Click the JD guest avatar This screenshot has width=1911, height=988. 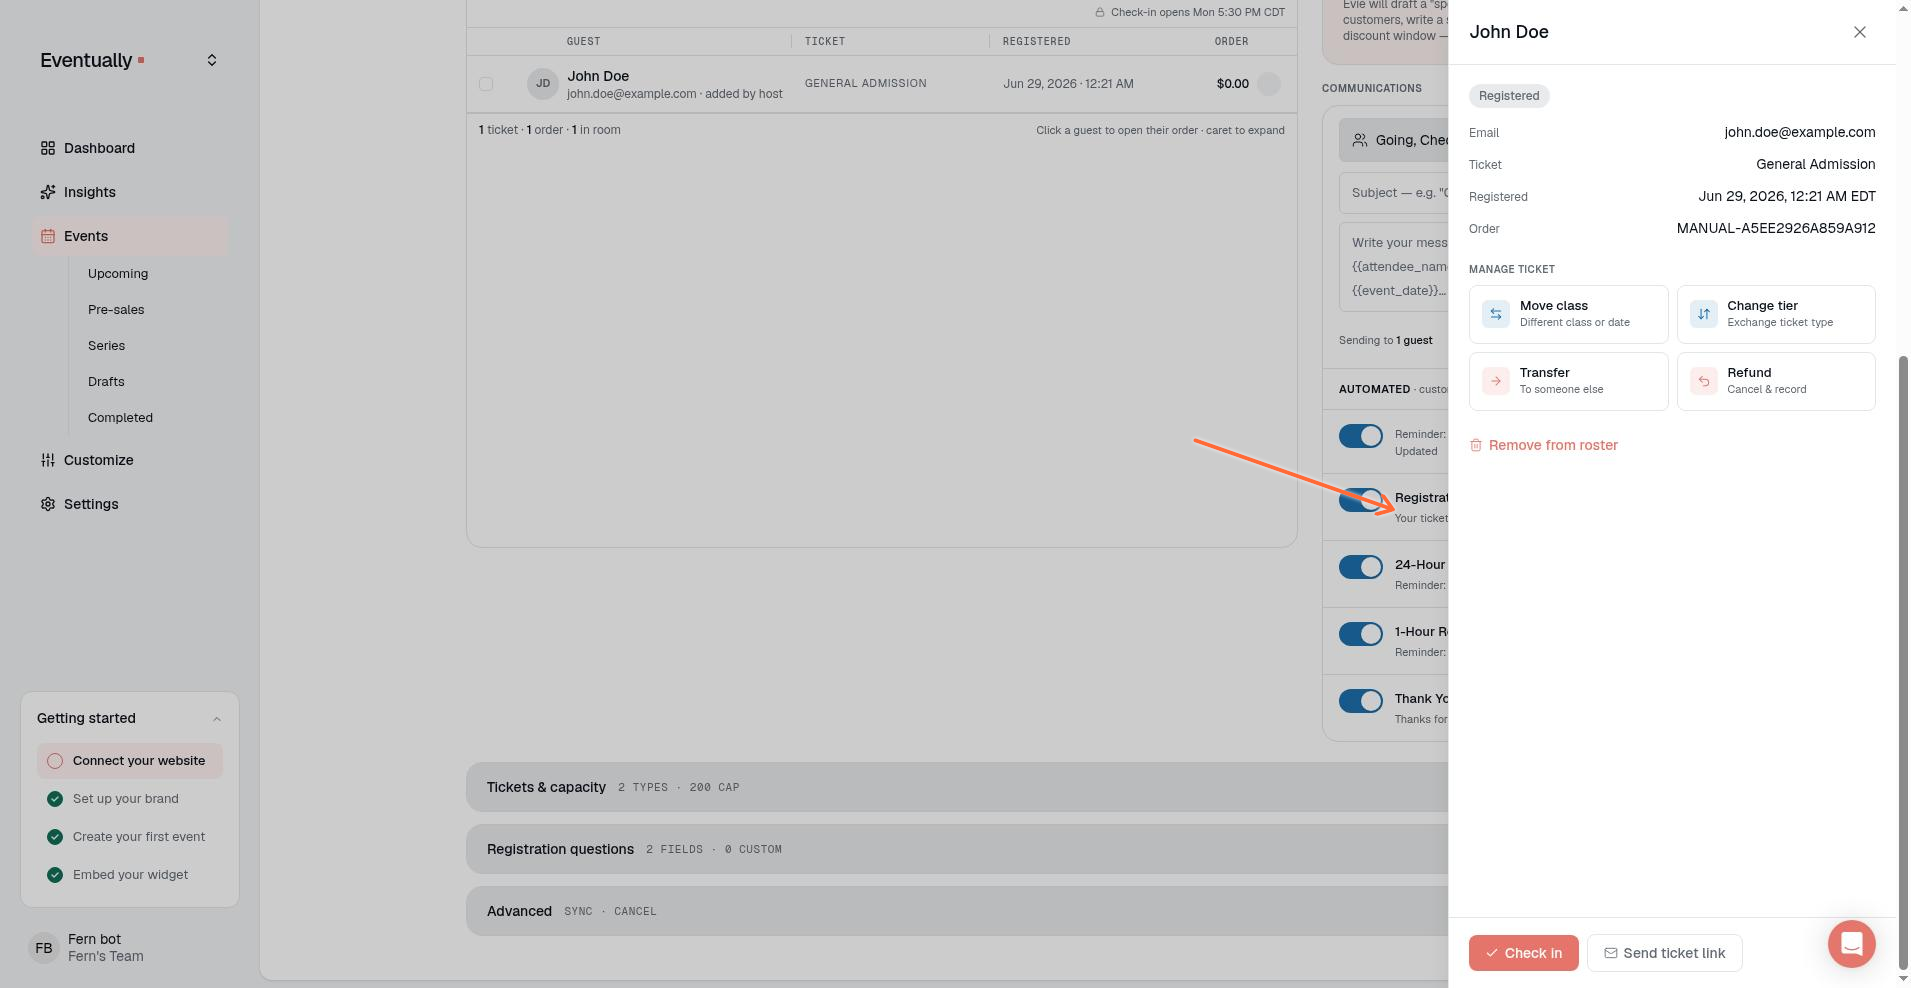point(543,84)
